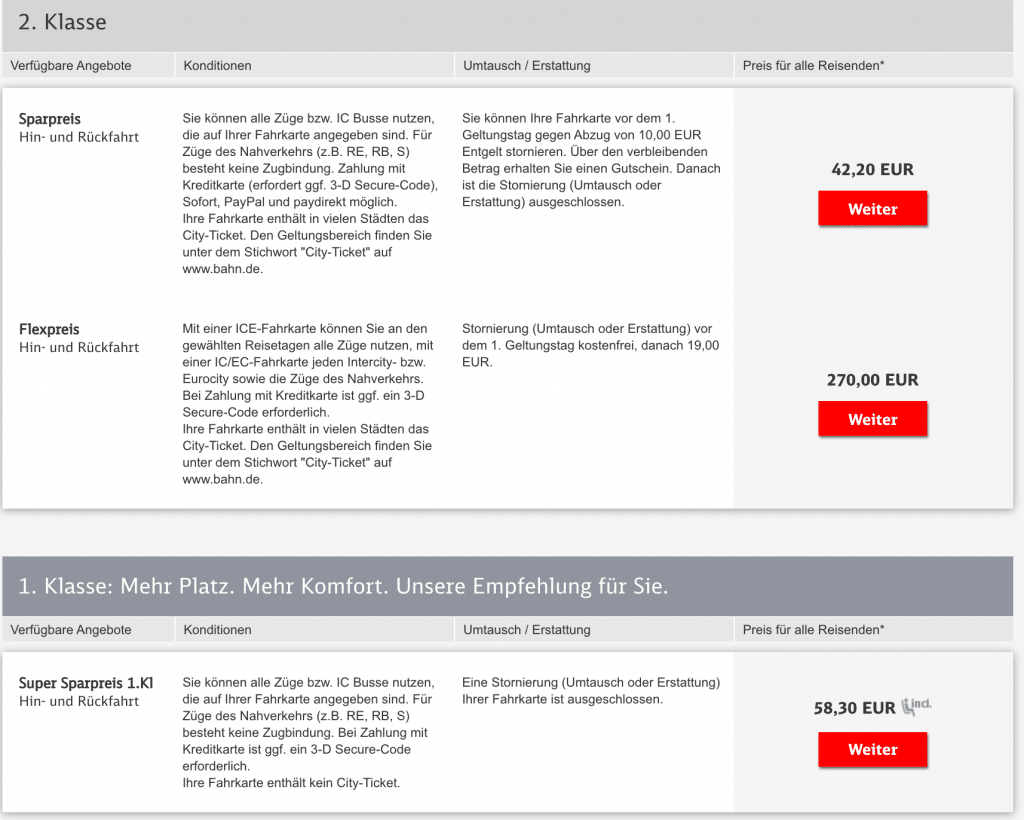Click Hin- und Rückfahrt under Super Sparpreis
The width and height of the screenshot is (1024, 820).
coord(79,701)
